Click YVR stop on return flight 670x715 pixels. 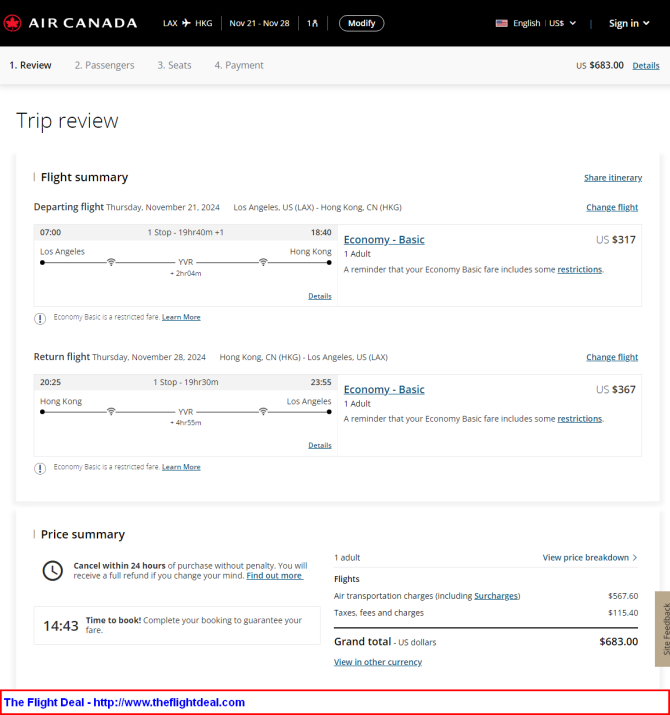tap(186, 412)
